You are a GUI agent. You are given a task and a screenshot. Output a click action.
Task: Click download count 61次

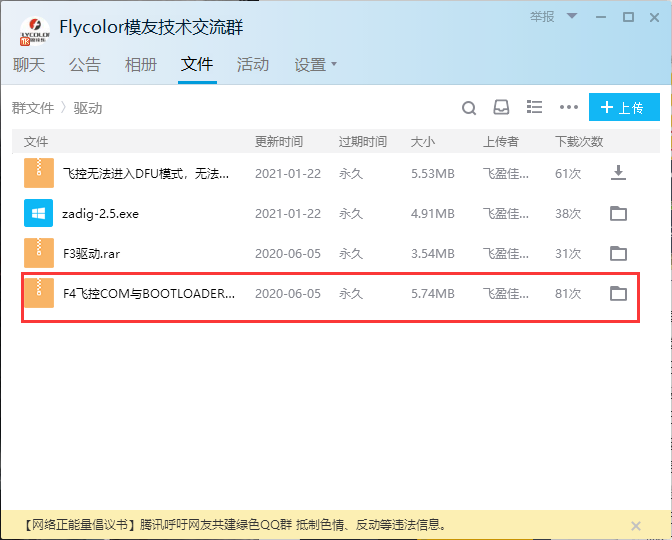tap(568, 174)
